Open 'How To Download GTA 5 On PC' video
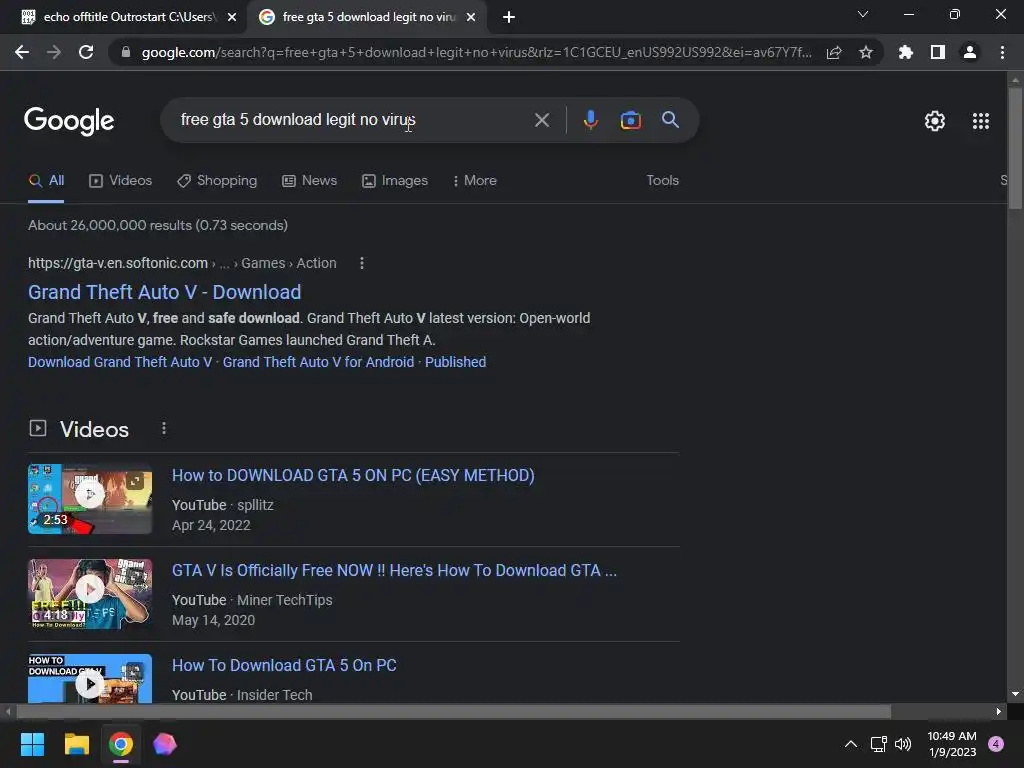 [x=284, y=665]
